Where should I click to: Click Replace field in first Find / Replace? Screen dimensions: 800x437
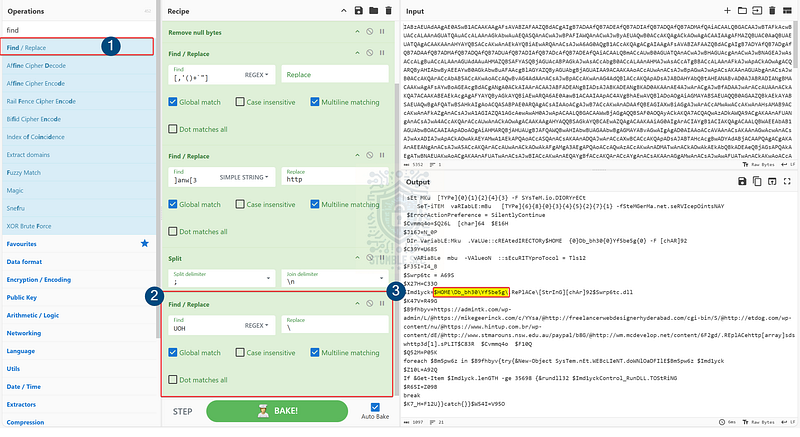335,74
